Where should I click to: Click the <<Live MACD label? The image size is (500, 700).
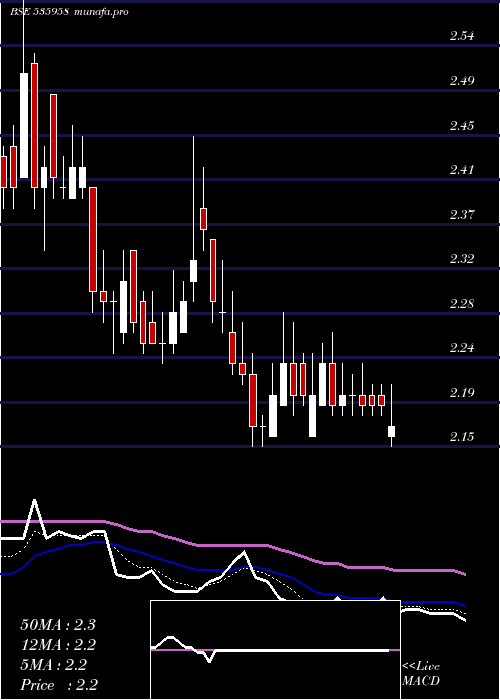pyautogui.click(x=421, y=673)
